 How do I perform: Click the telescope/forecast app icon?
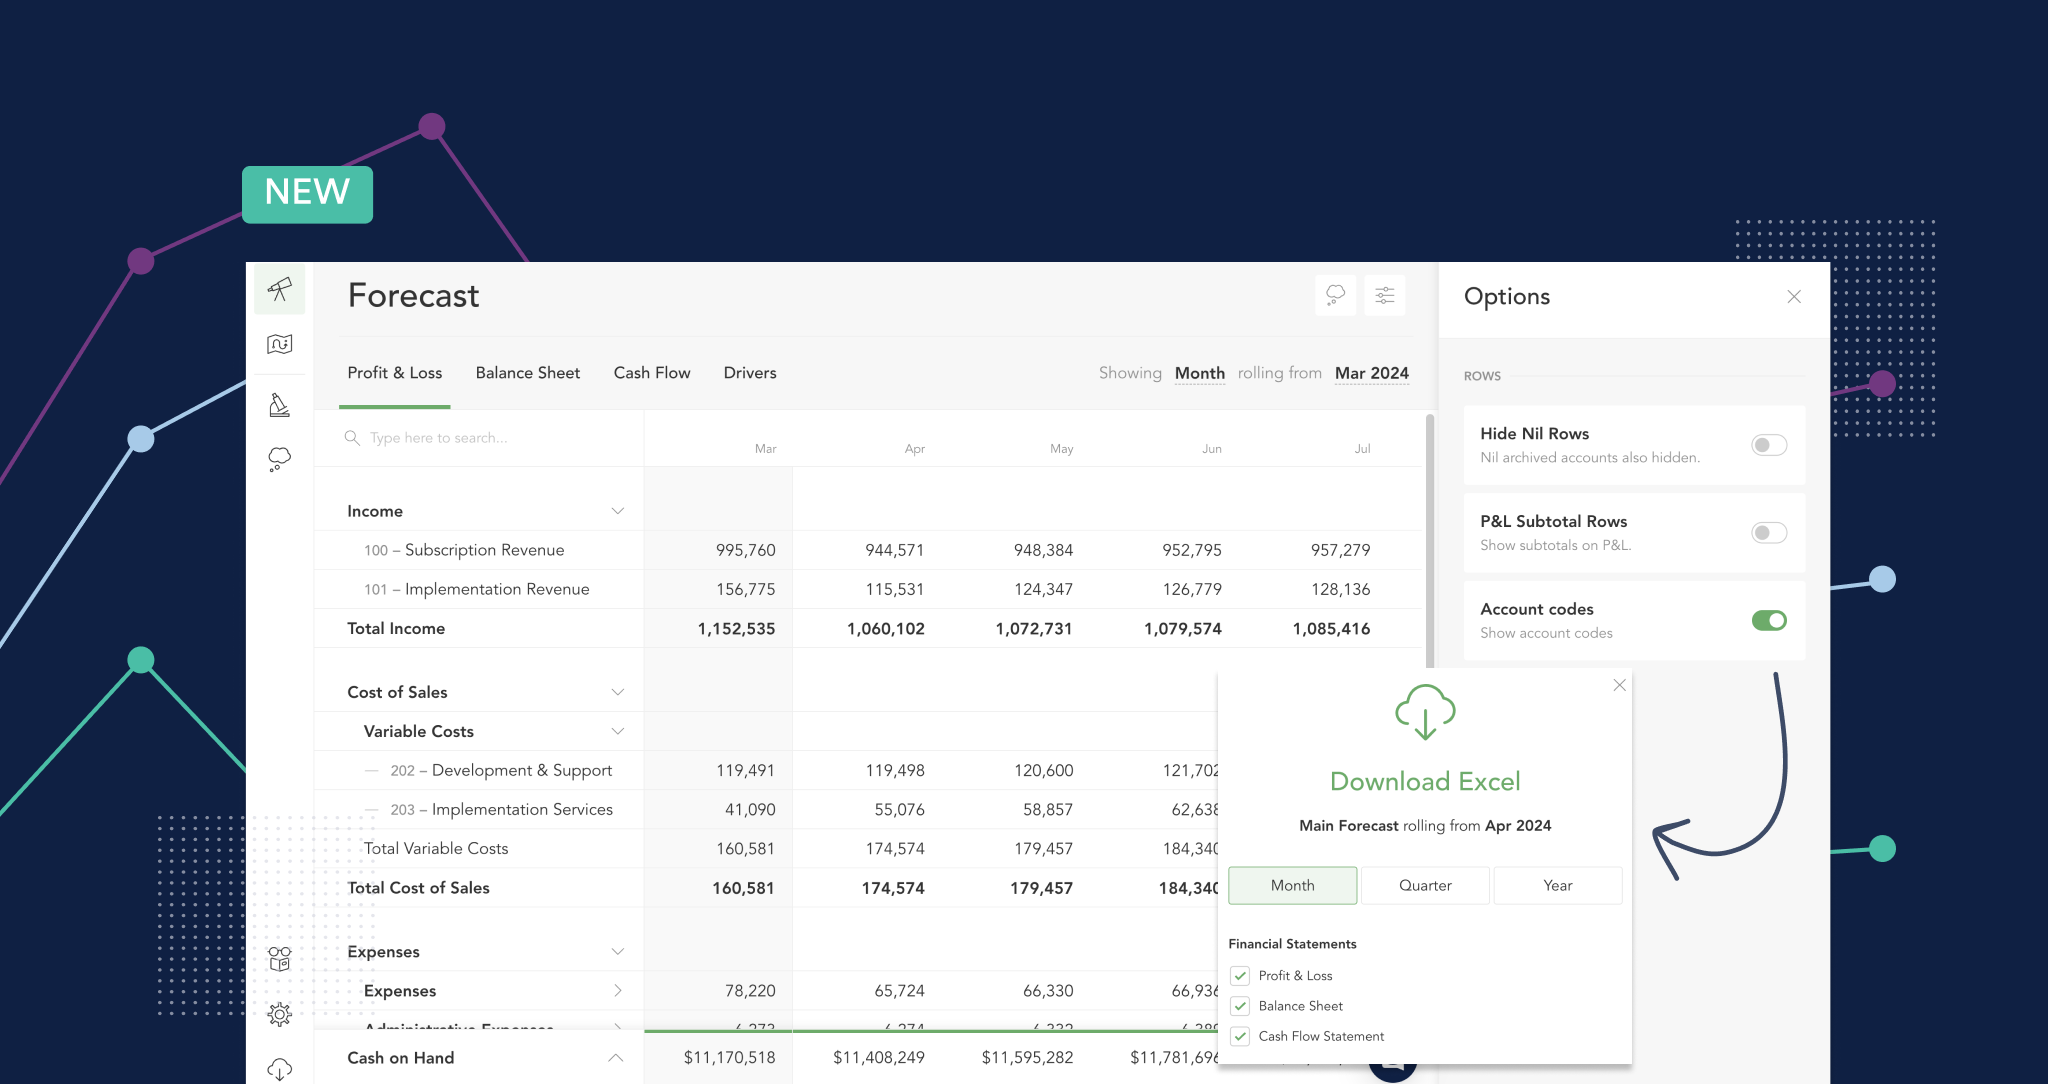click(x=280, y=290)
